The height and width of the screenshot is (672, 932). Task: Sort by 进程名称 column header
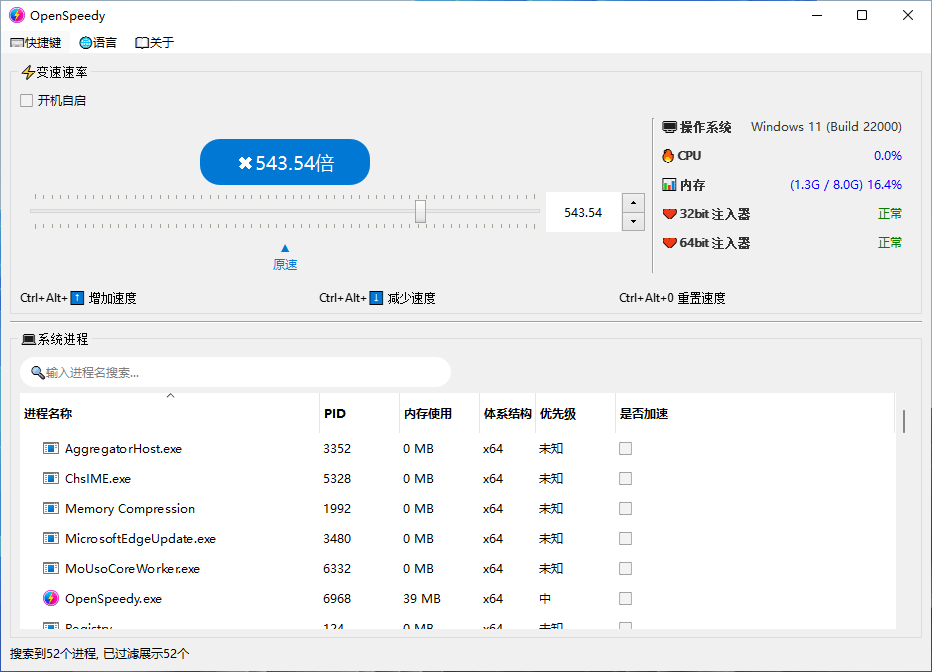[x=169, y=414]
